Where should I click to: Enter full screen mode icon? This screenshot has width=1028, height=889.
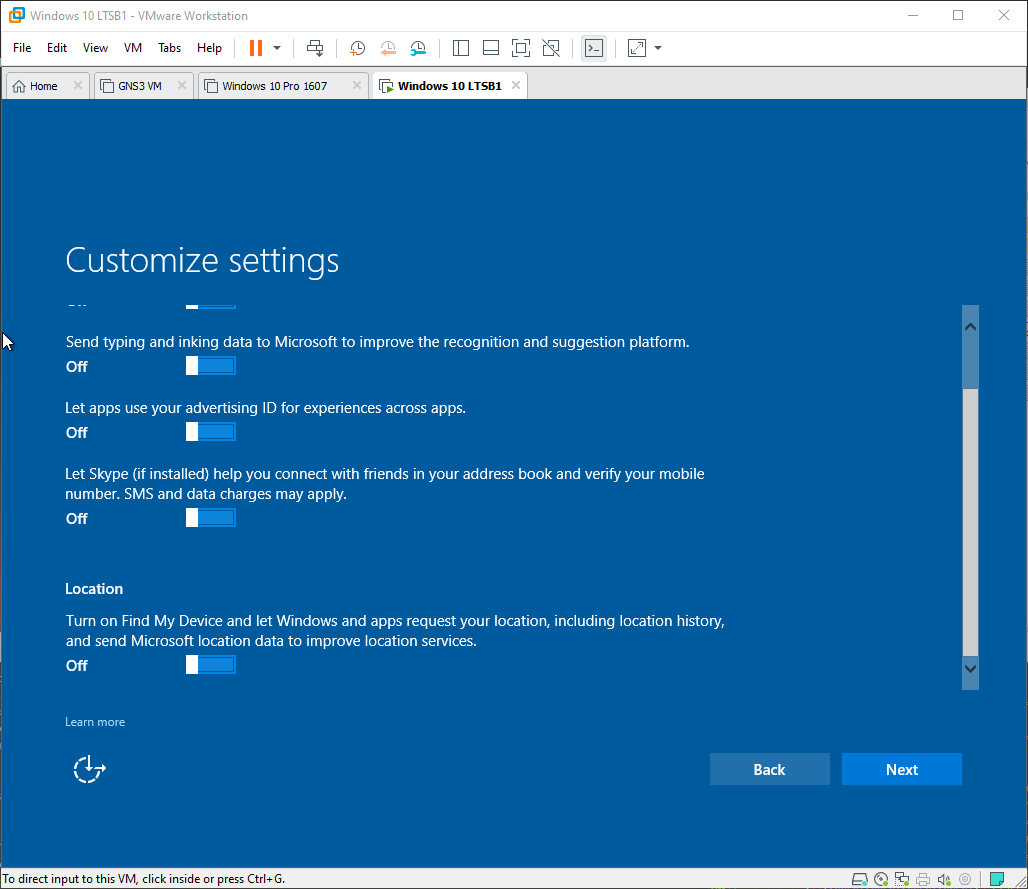(x=521, y=48)
